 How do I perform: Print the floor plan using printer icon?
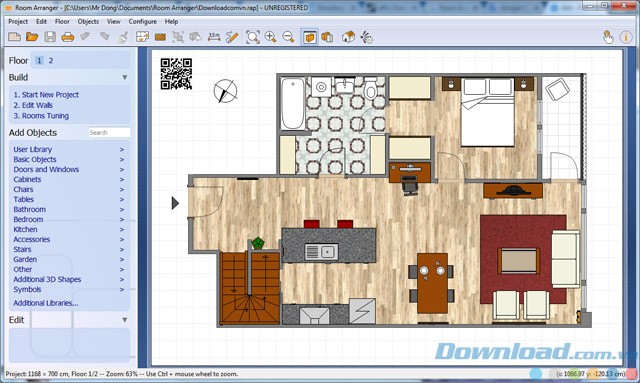click(67, 38)
